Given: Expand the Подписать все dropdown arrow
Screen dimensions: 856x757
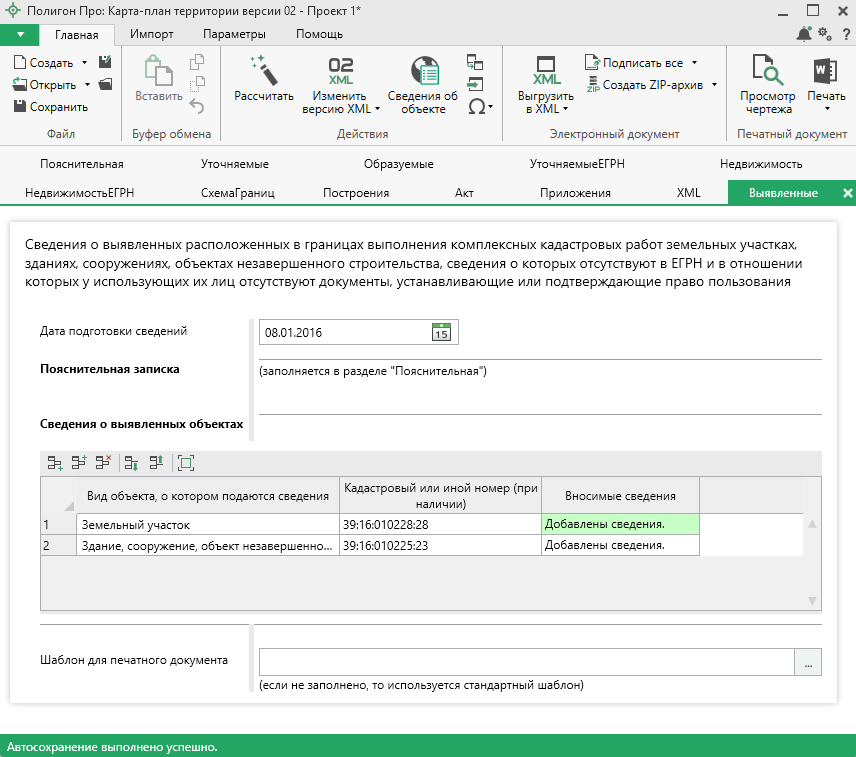Looking at the screenshot, I should (695, 62).
